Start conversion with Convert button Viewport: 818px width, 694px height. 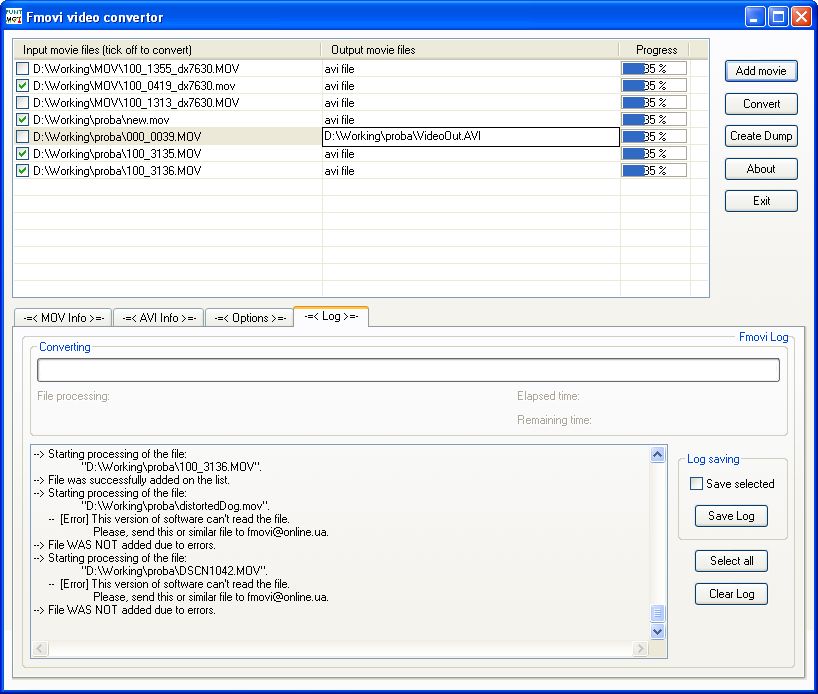pyautogui.click(x=761, y=104)
